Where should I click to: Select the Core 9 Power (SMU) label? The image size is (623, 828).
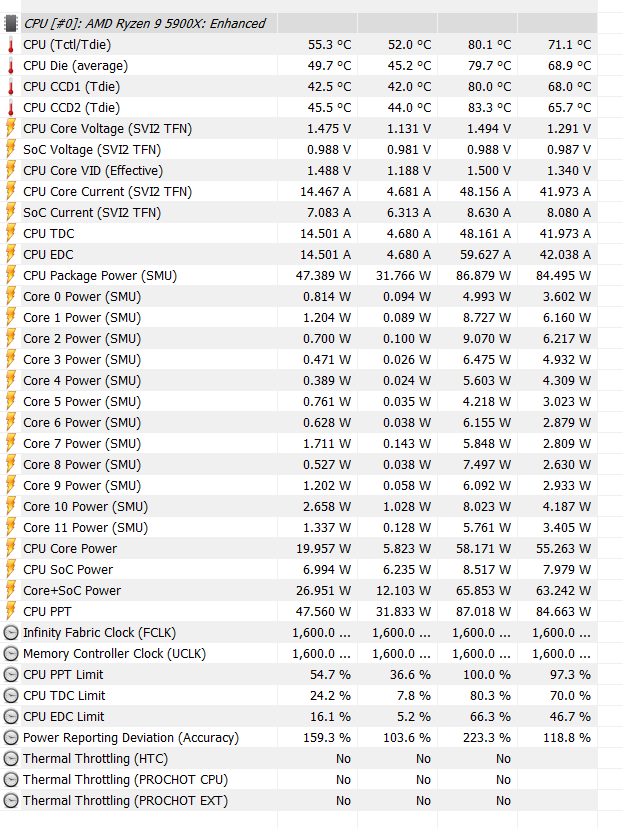tap(82, 485)
